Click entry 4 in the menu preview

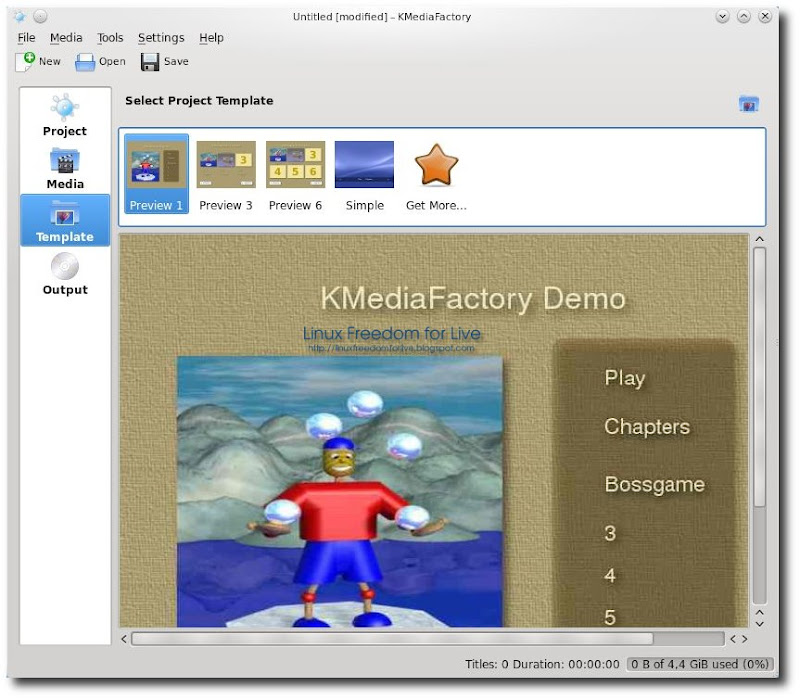[610, 576]
